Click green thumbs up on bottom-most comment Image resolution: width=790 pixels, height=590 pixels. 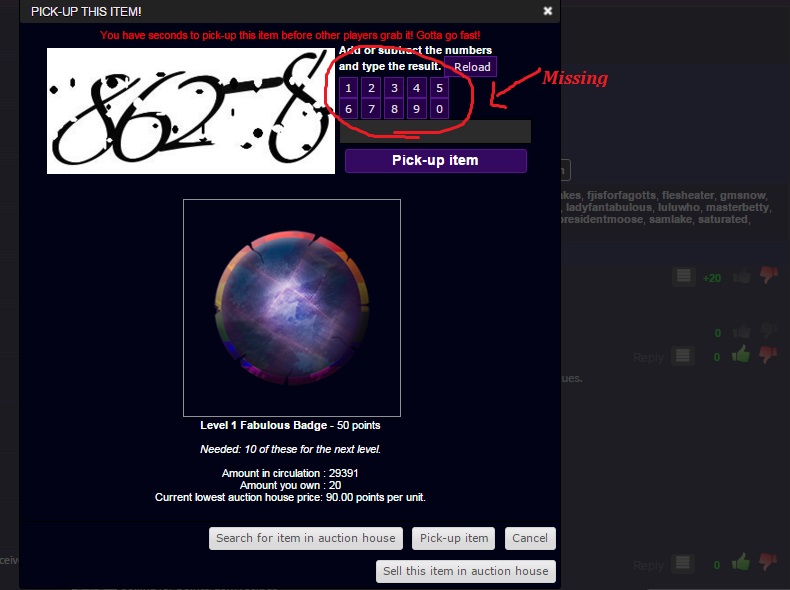pyautogui.click(x=741, y=563)
